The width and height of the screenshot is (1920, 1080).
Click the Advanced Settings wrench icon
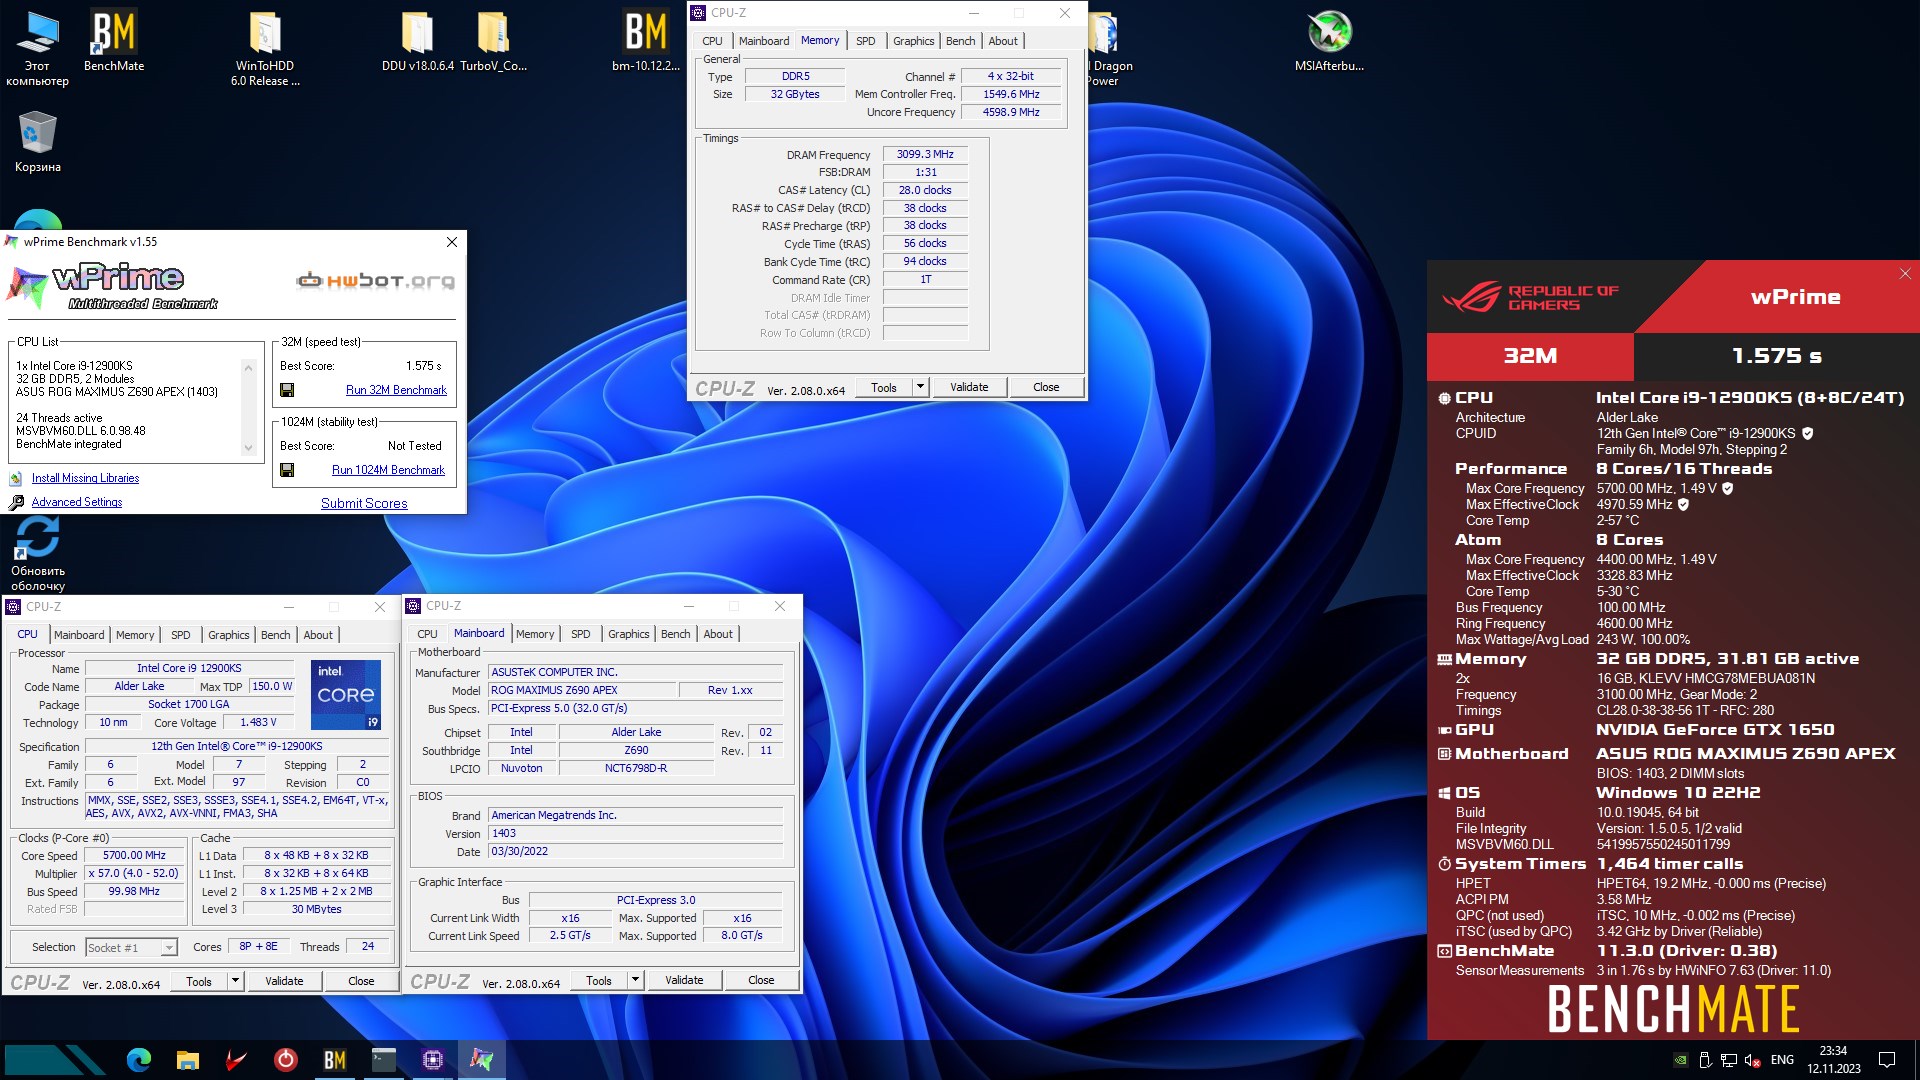[x=16, y=502]
